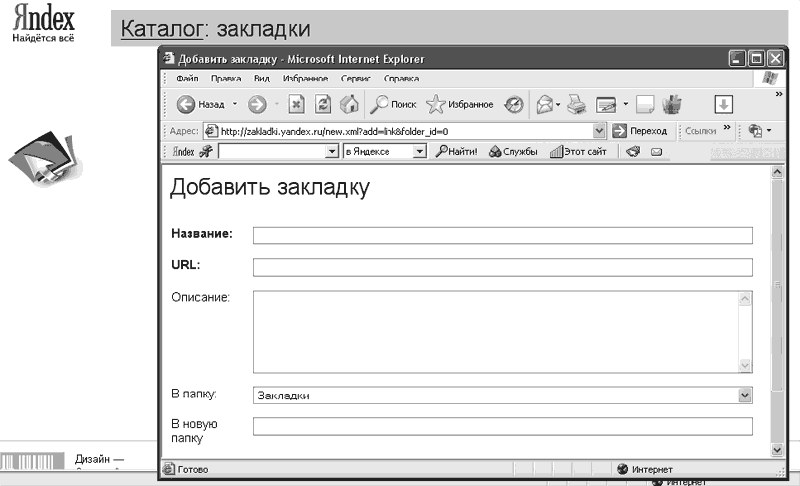Click the history clock icon
The width and height of the screenshot is (800, 486).
tap(514, 105)
